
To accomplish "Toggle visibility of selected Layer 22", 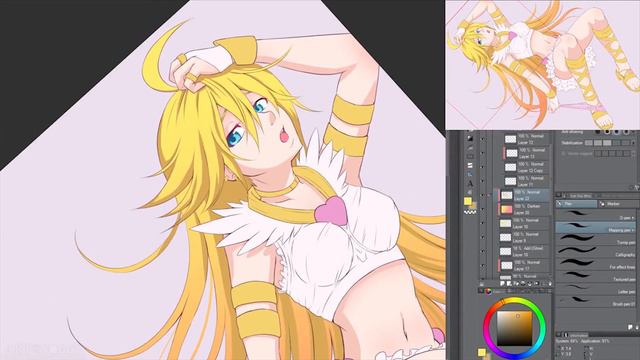I will tap(483, 195).
